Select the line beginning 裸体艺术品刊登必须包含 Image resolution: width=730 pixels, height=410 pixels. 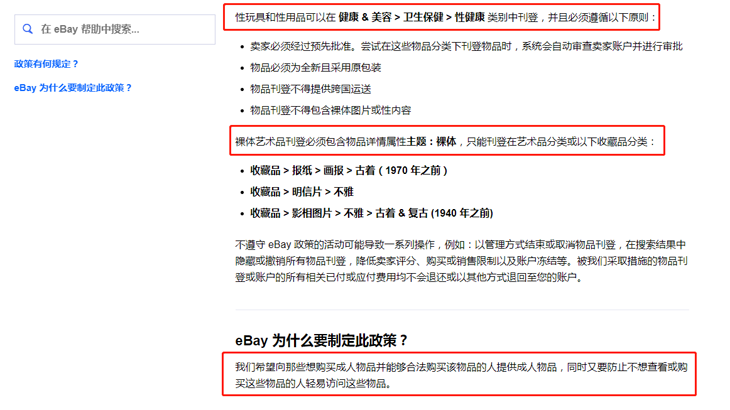(445, 142)
